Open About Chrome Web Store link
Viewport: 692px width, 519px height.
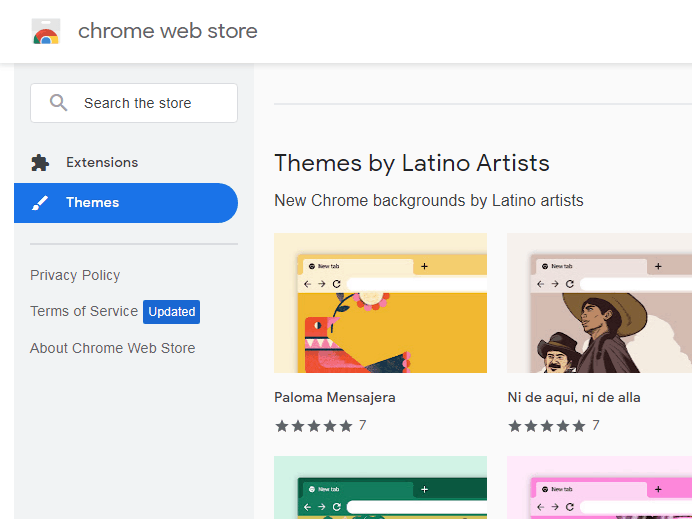(113, 348)
